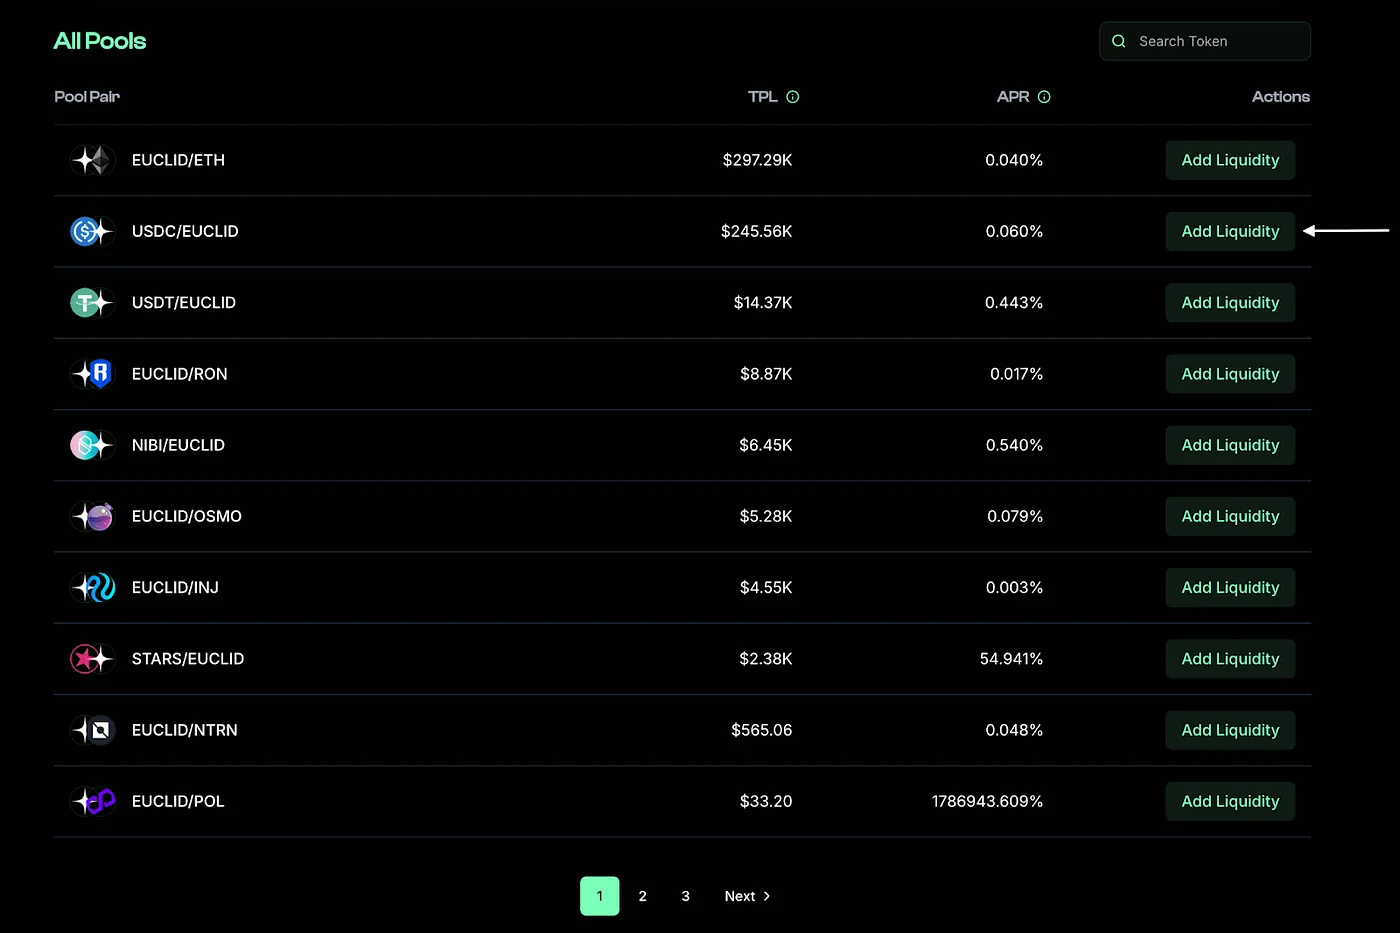Screen dimensions: 1400x933
Task: Select the EUCLID/OSMO pair name
Action: pyautogui.click(x=187, y=516)
